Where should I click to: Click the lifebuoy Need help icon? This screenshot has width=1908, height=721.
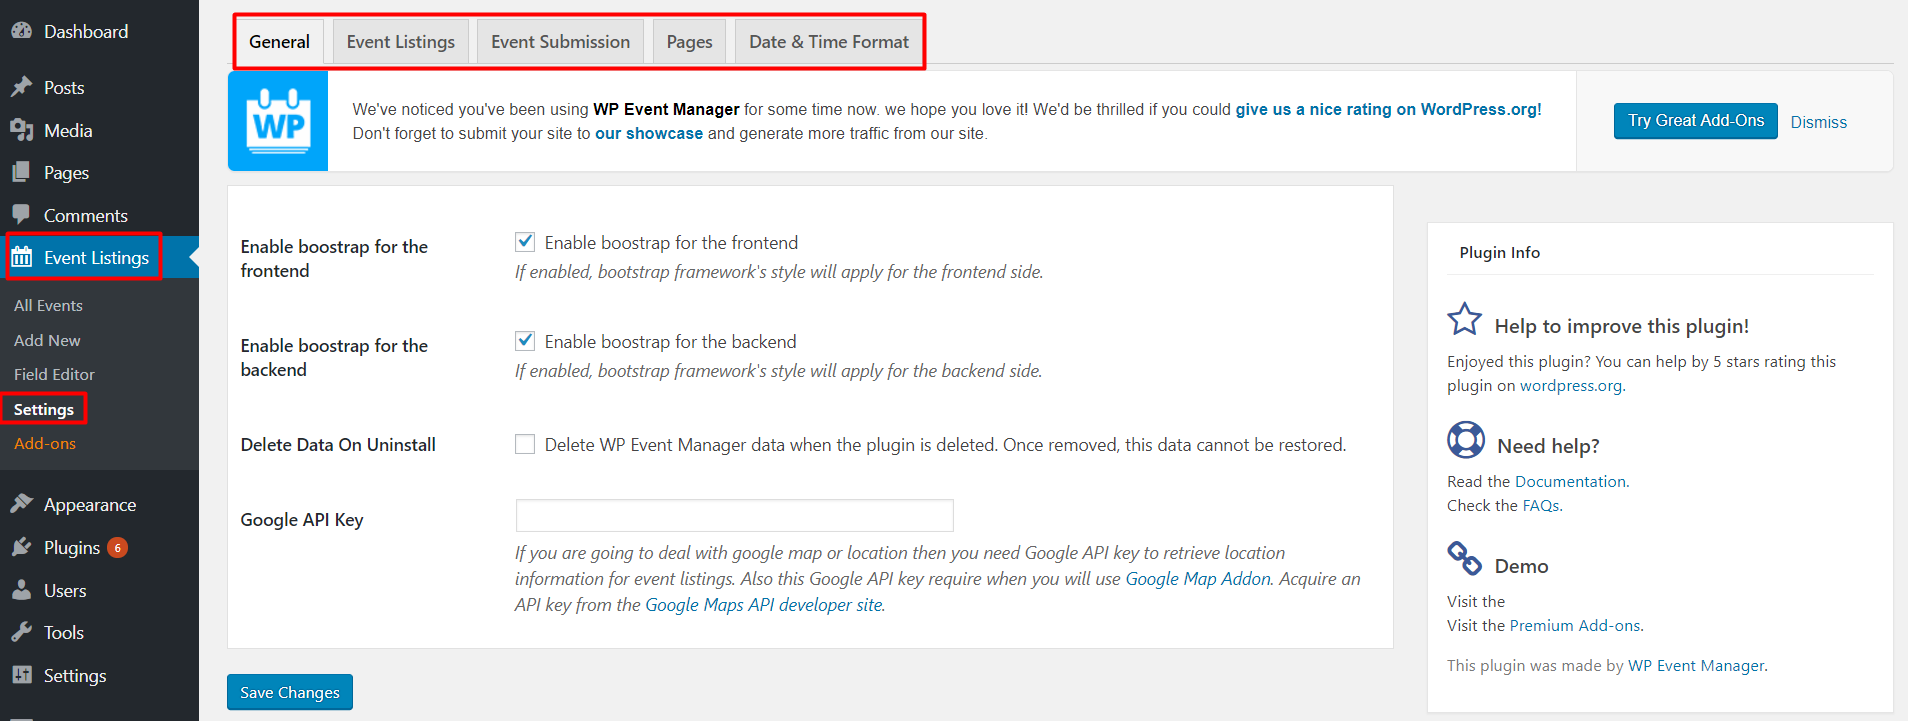[1466, 440]
